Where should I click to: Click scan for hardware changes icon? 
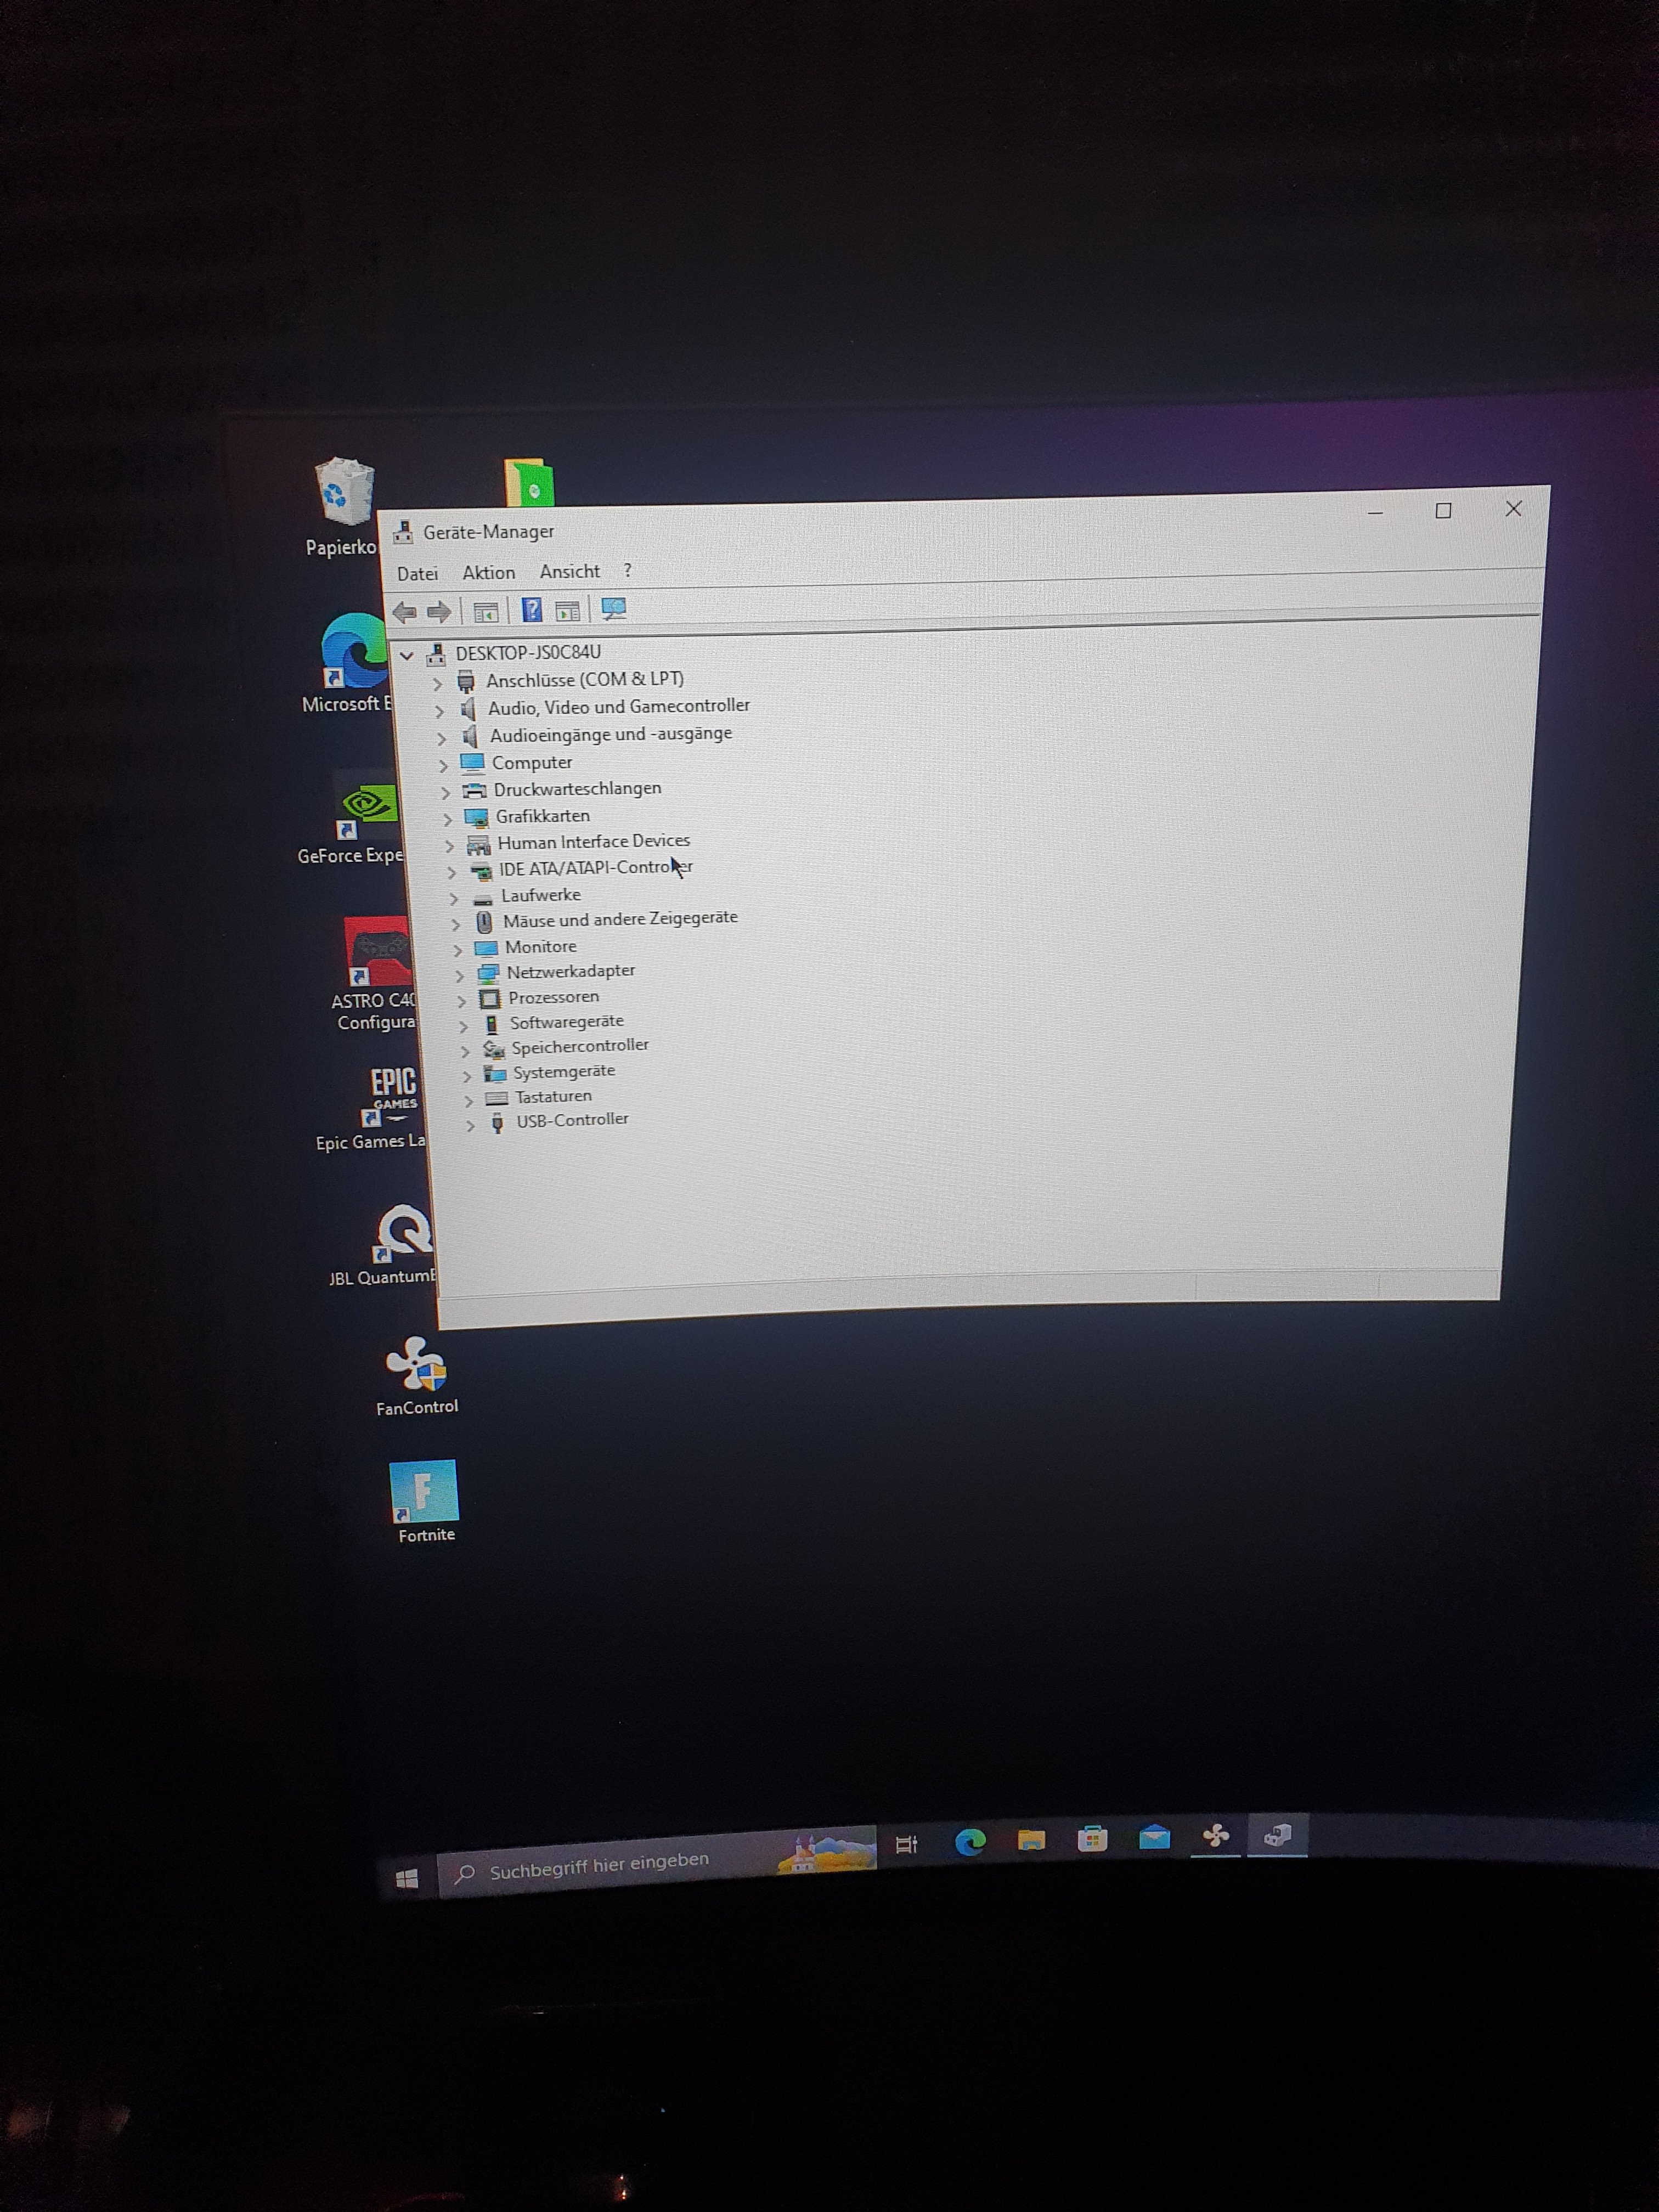point(614,609)
